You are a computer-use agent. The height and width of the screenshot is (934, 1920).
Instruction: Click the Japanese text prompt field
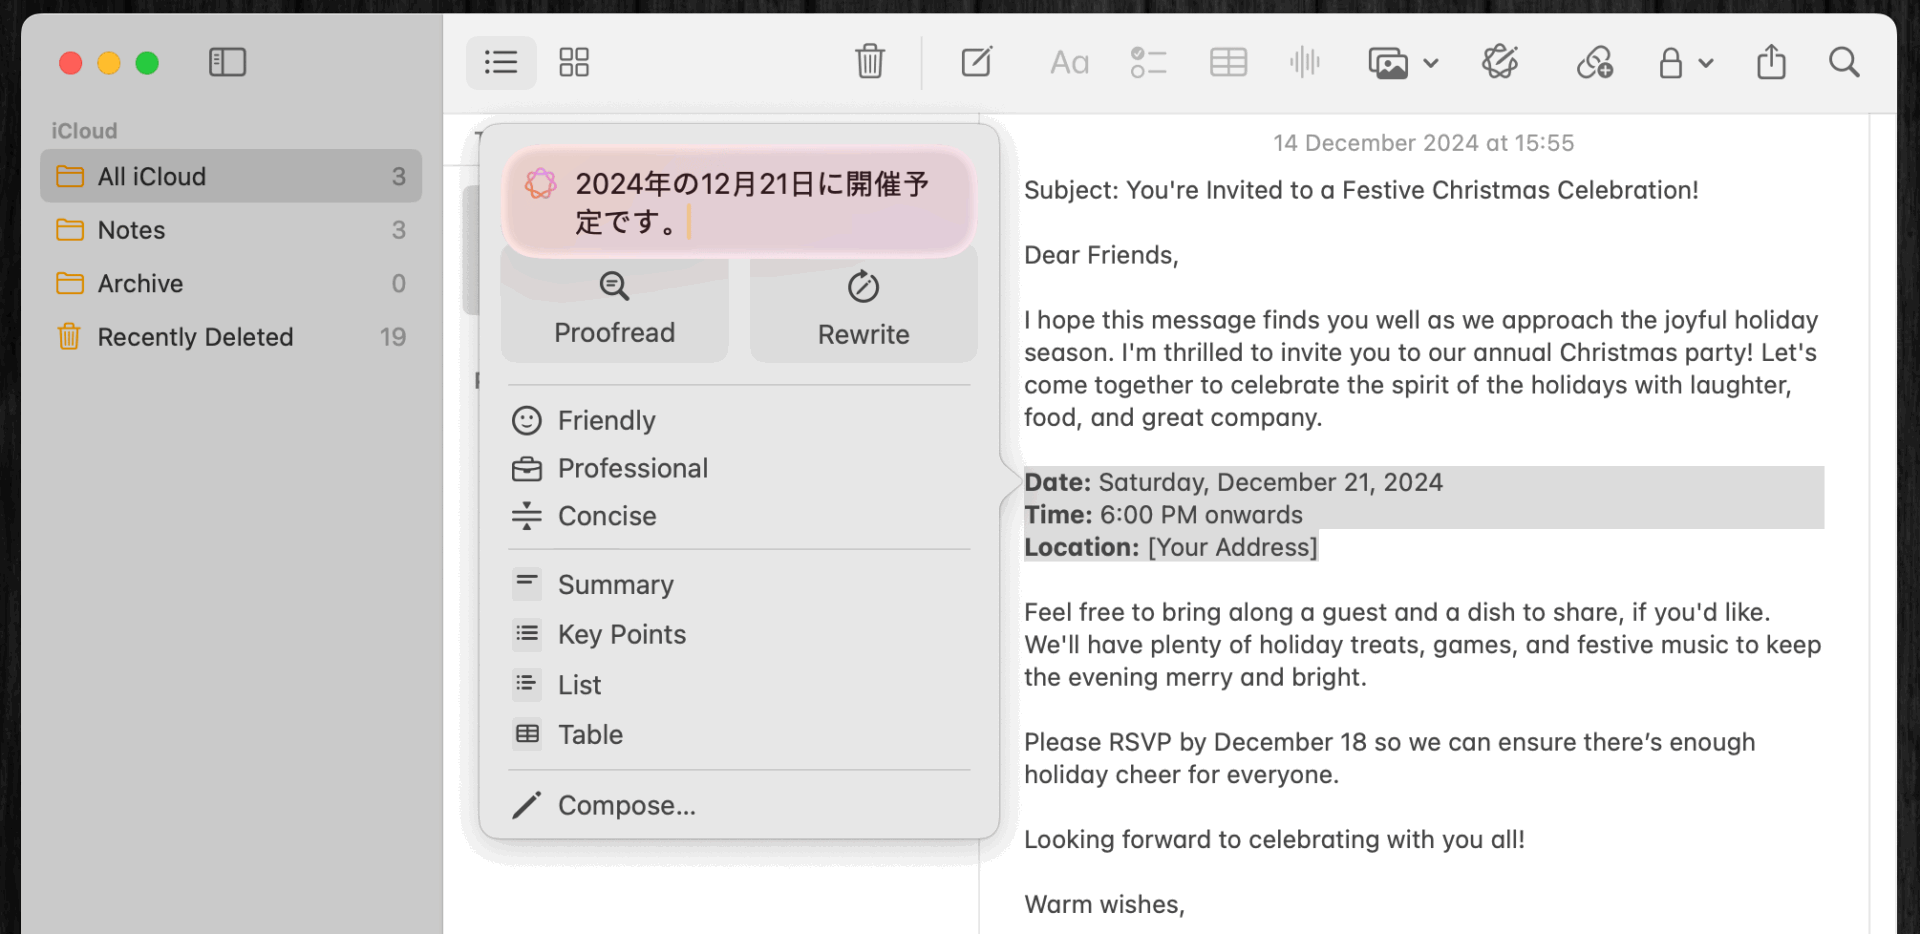750,203
